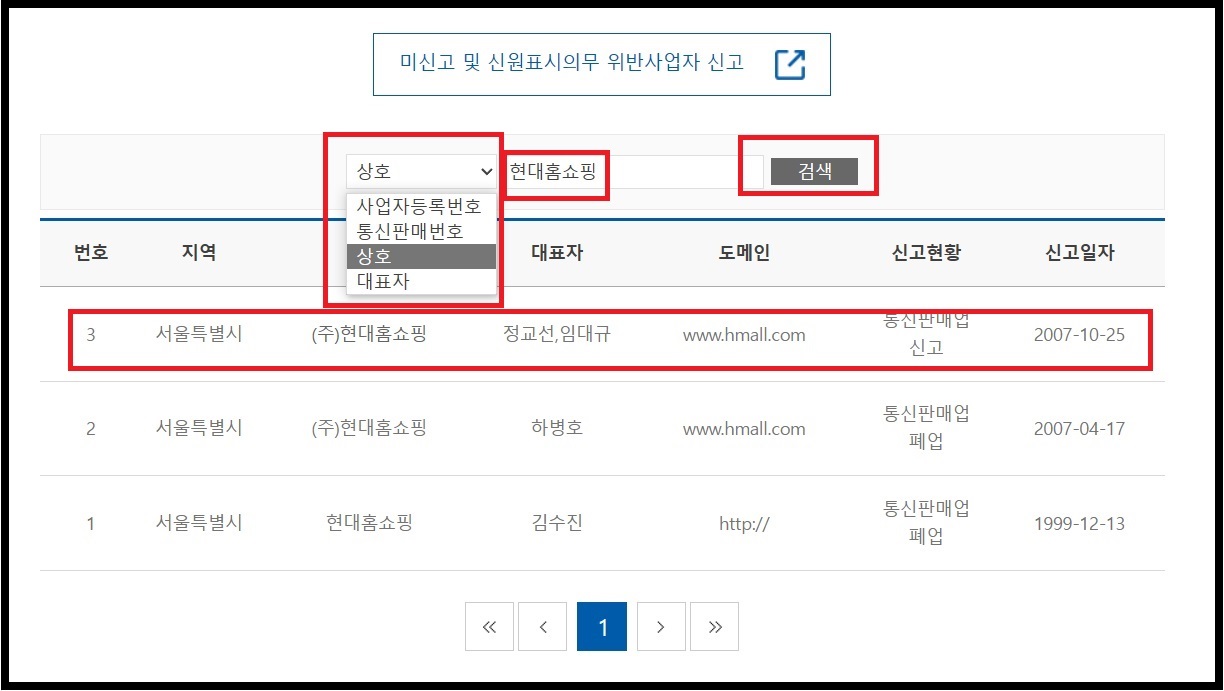This screenshot has width=1224, height=691.
Task: Click www.hmall.com in the 하병호 row
Action: 744,429
